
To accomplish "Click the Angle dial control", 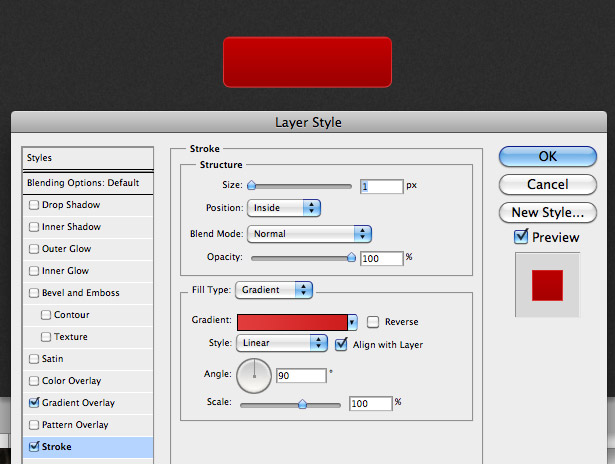I will 254,376.
